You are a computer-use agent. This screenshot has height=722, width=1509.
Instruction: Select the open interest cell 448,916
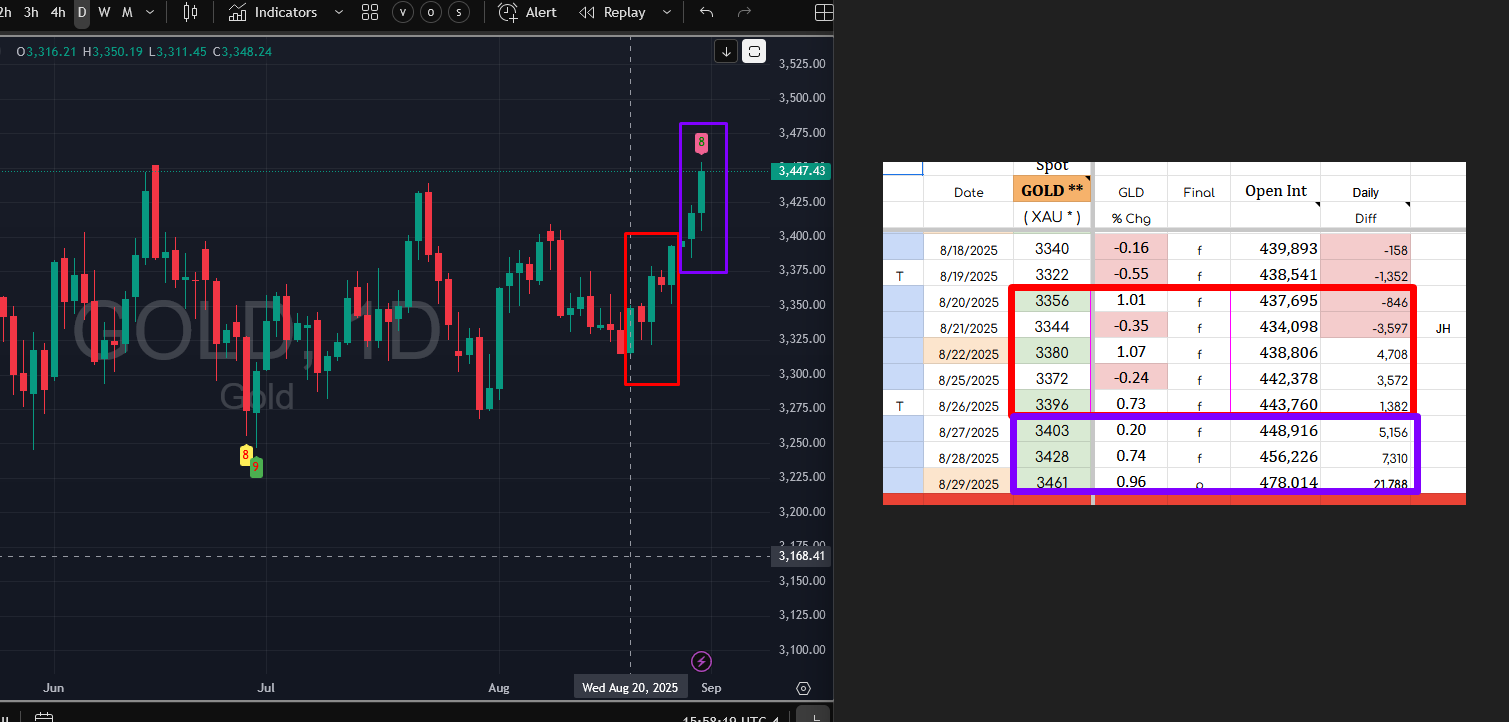tap(1275, 431)
